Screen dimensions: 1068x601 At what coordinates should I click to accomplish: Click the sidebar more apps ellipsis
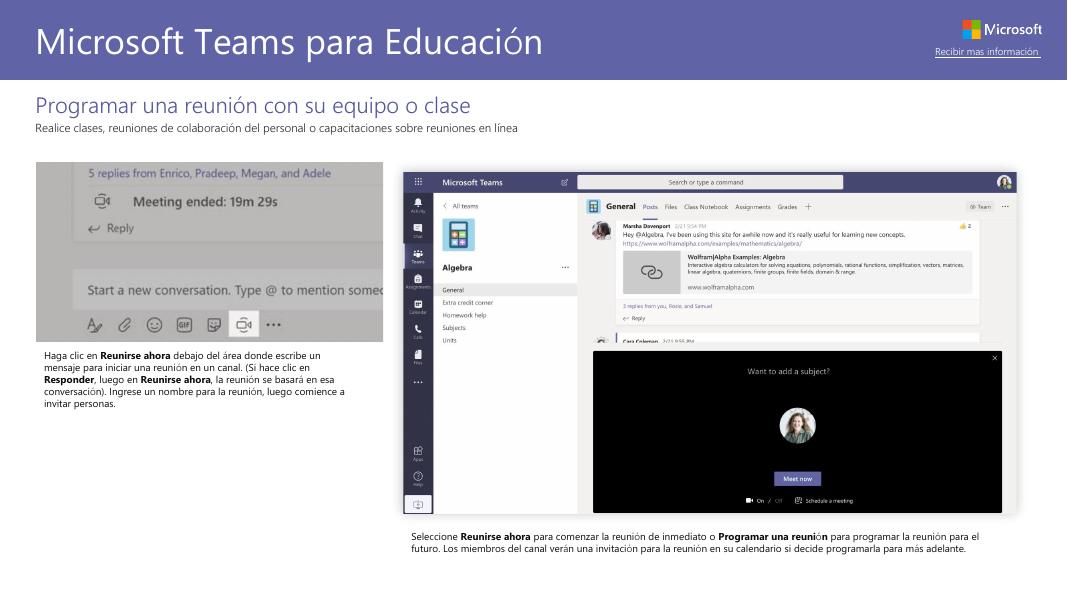click(x=418, y=382)
